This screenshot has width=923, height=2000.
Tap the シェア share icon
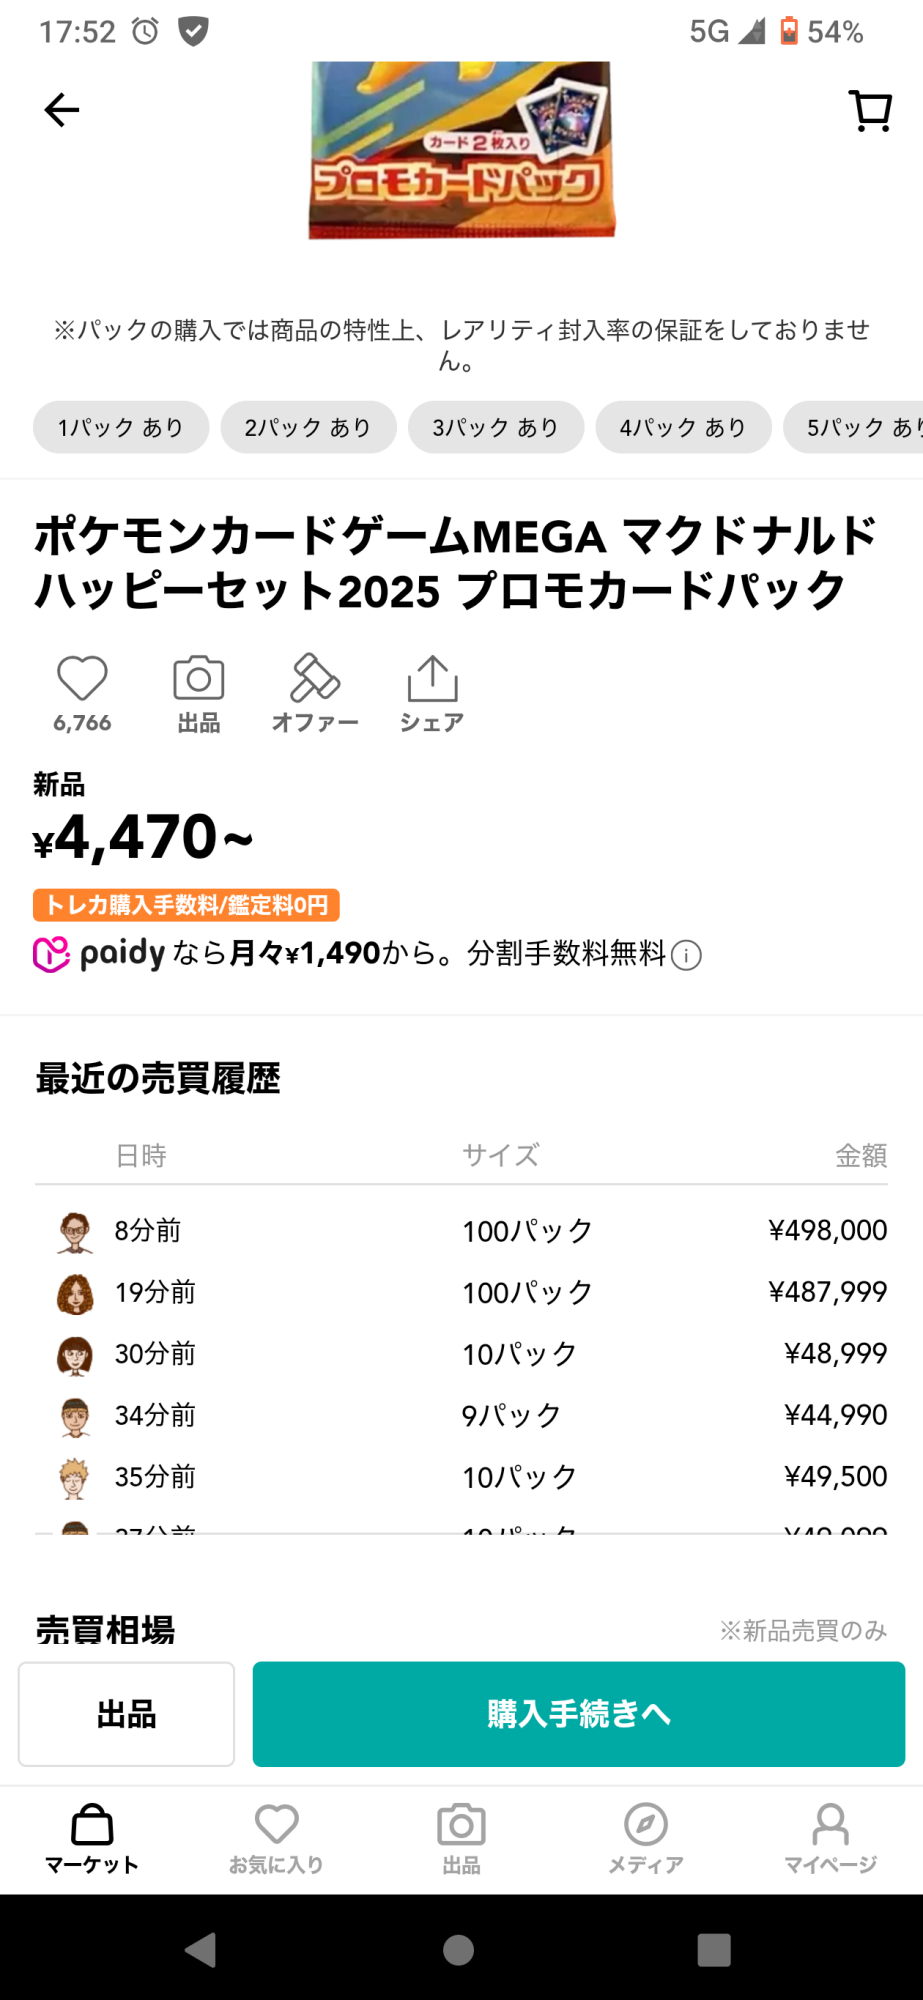[x=432, y=680]
